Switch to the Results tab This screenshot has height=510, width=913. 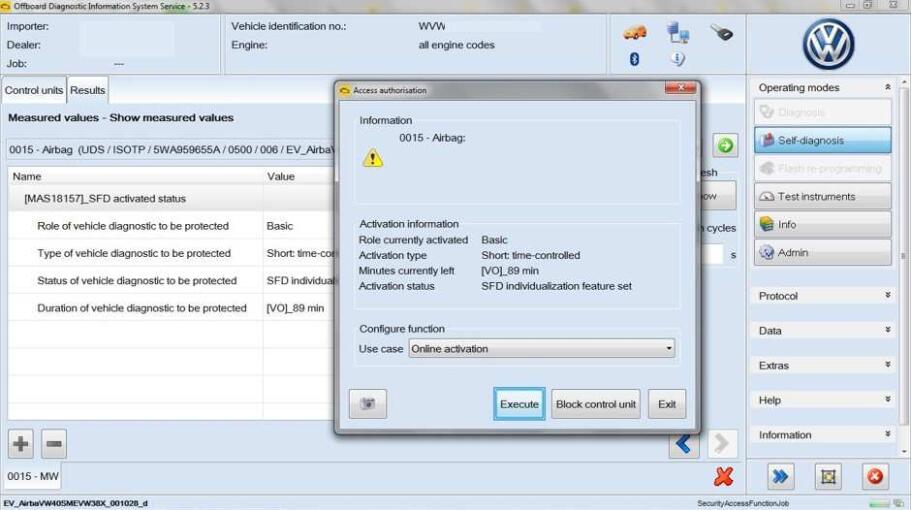(x=87, y=91)
